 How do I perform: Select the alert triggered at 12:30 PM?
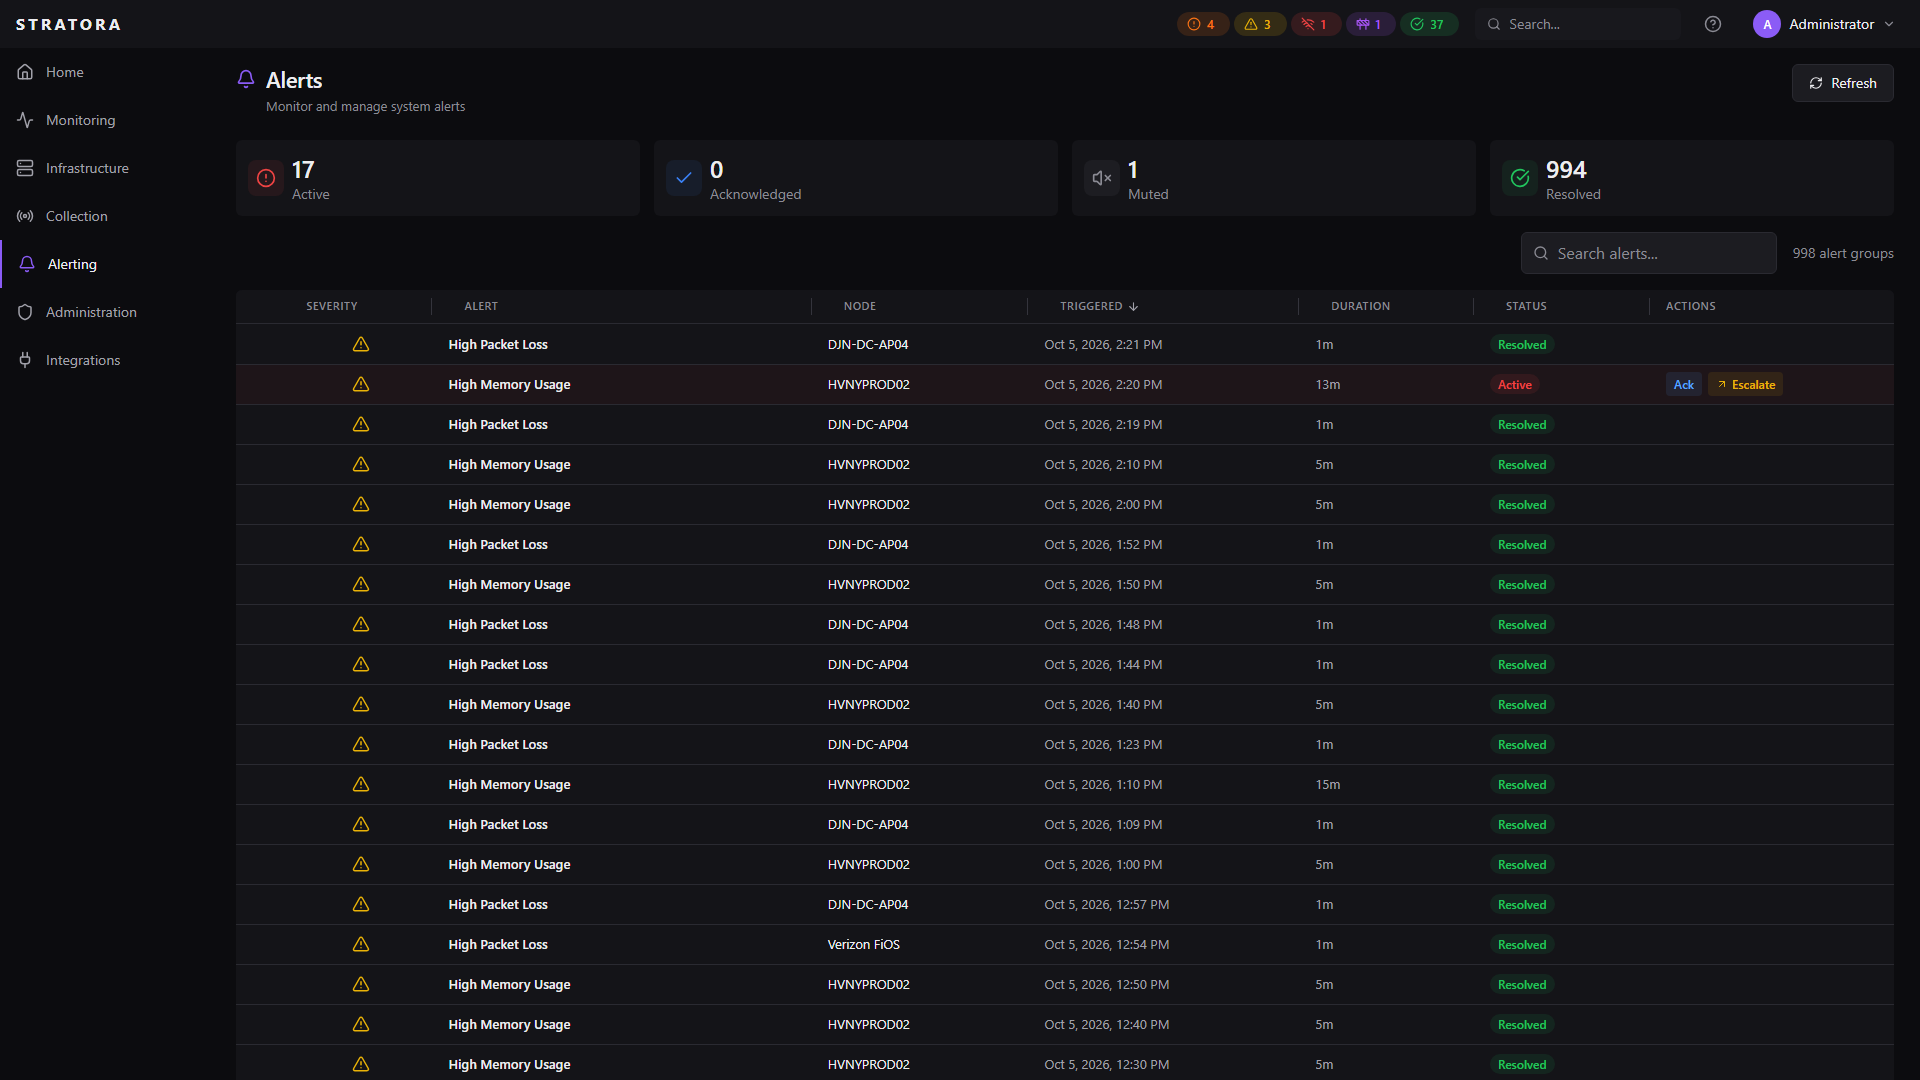click(1064, 1064)
